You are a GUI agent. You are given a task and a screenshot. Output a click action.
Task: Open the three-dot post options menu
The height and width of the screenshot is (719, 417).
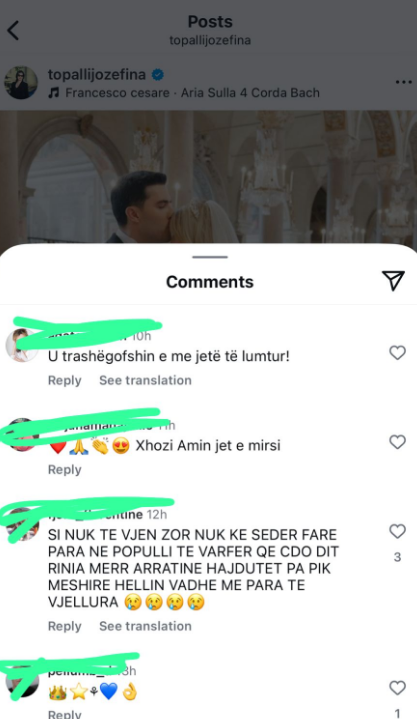(403, 82)
